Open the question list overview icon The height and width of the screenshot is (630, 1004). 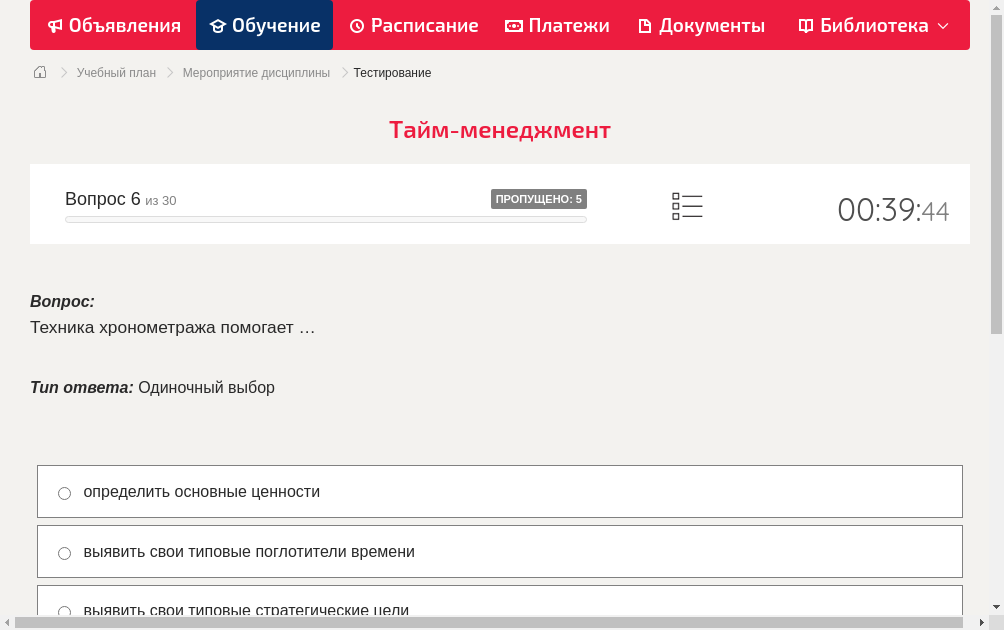pos(687,205)
